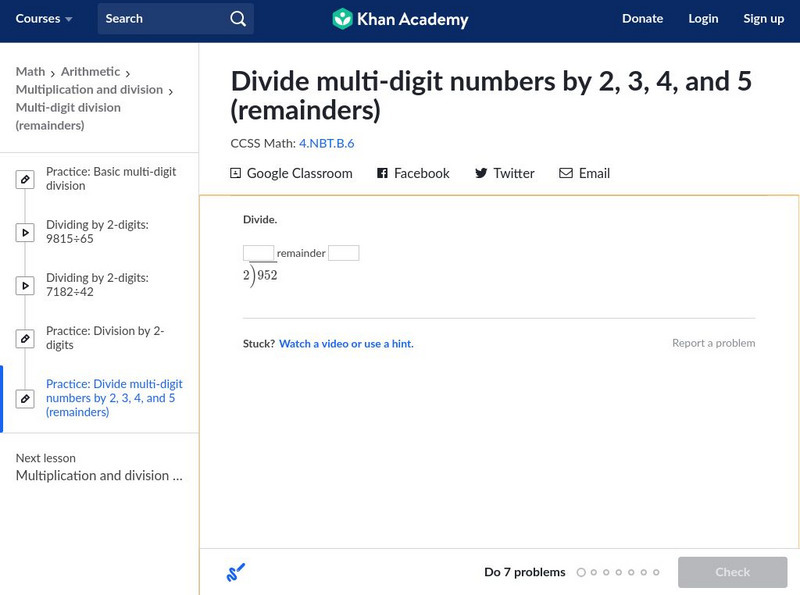Share the exercise on Facebook

tap(413, 173)
